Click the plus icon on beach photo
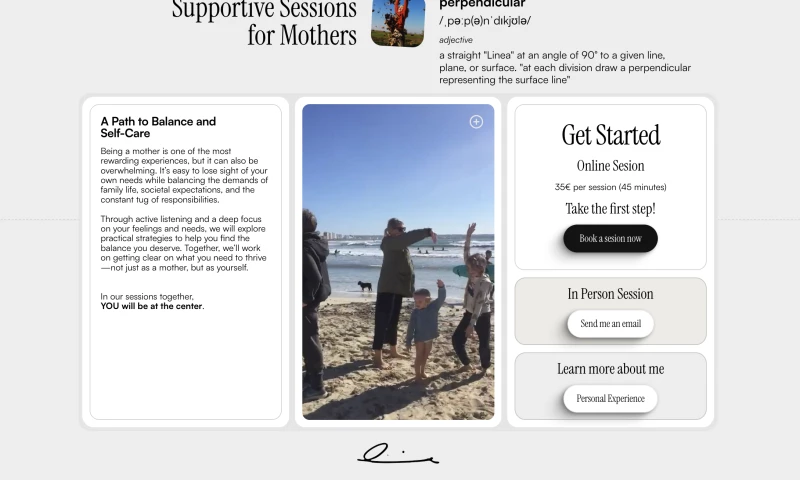 [476, 121]
